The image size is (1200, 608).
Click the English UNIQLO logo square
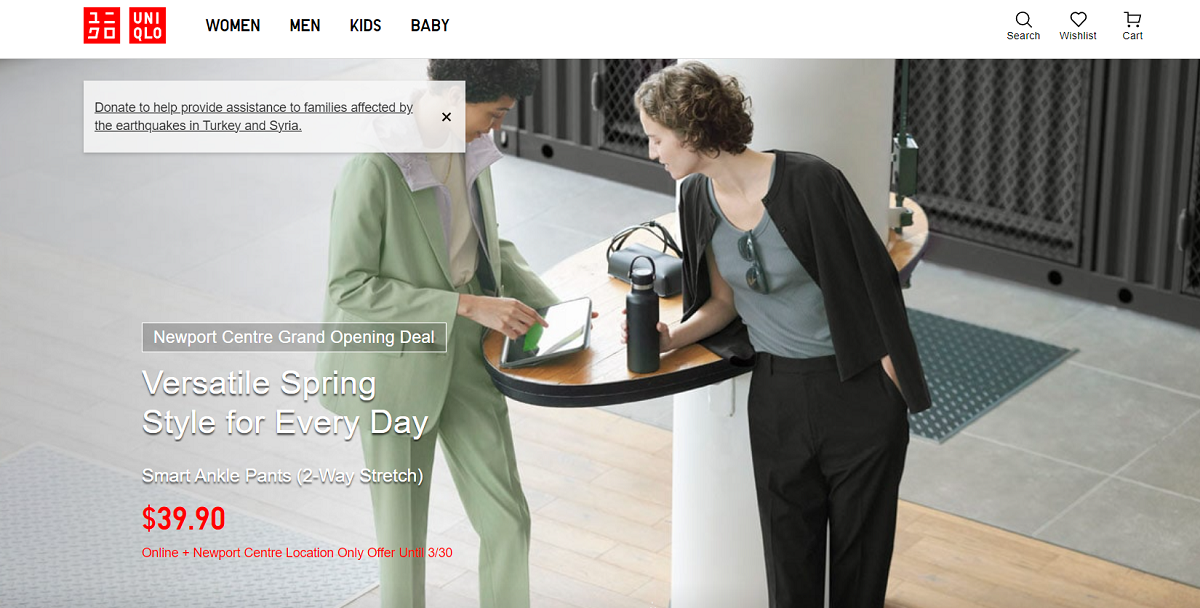point(147,25)
